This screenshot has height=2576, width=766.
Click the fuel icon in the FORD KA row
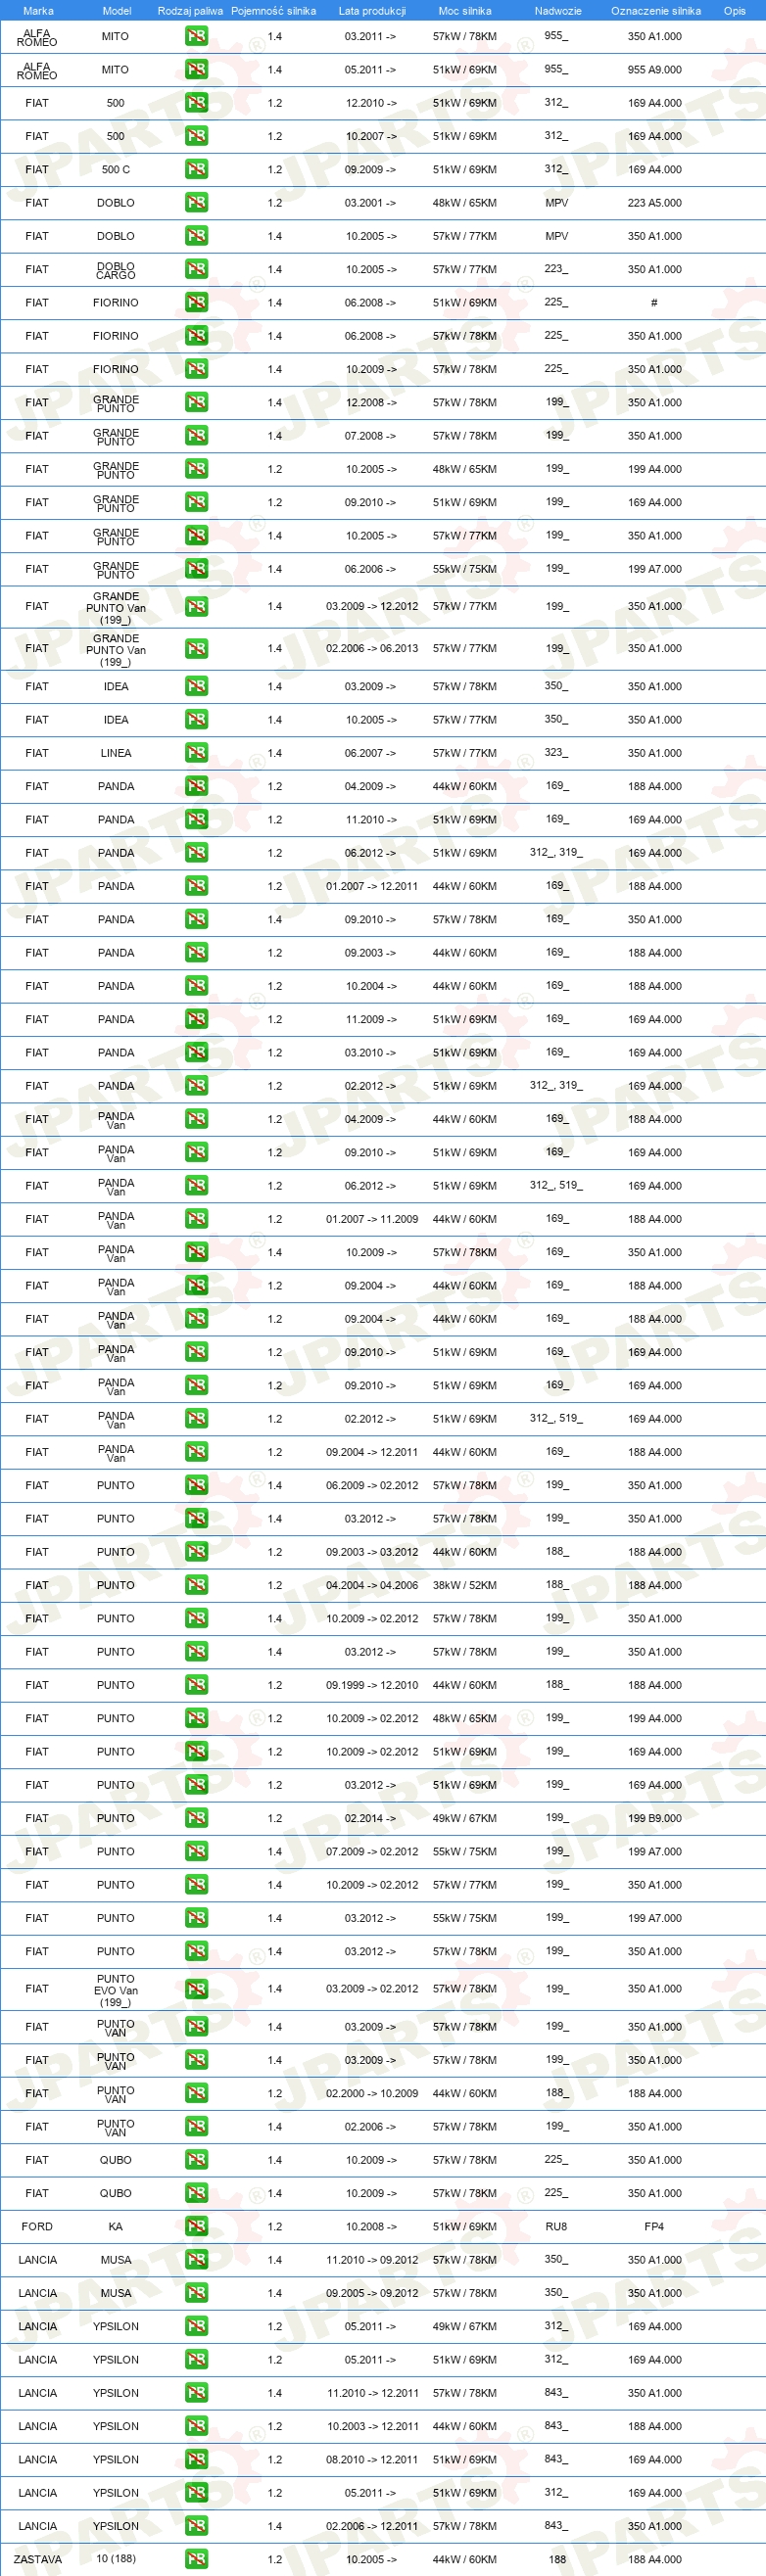click(196, 2226)
